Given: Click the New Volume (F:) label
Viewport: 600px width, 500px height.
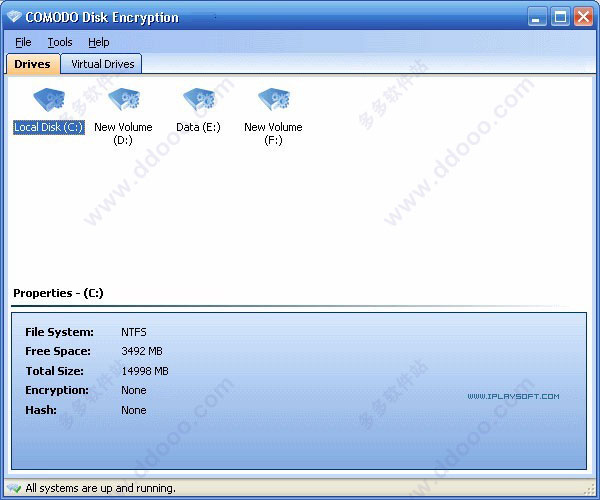Looking at the screenshot, I should point(273,134).
